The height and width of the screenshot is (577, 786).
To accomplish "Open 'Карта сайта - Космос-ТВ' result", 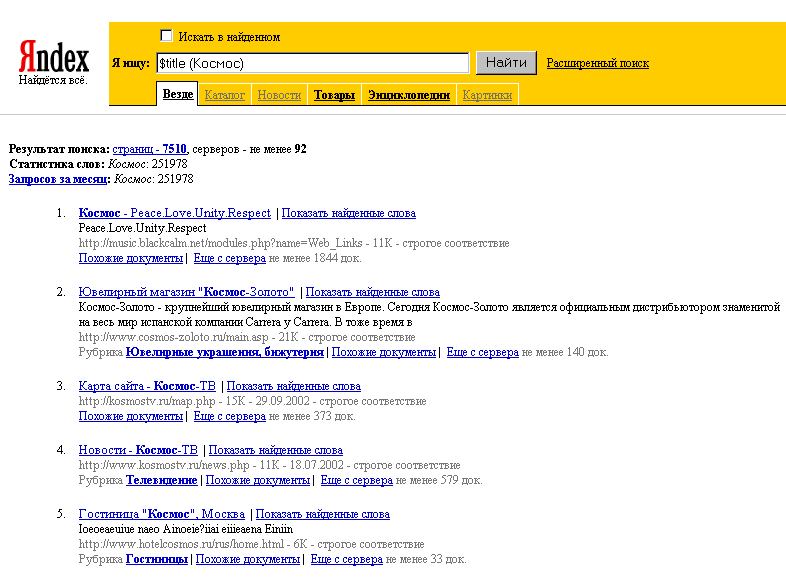I will (x=147, y=386).
